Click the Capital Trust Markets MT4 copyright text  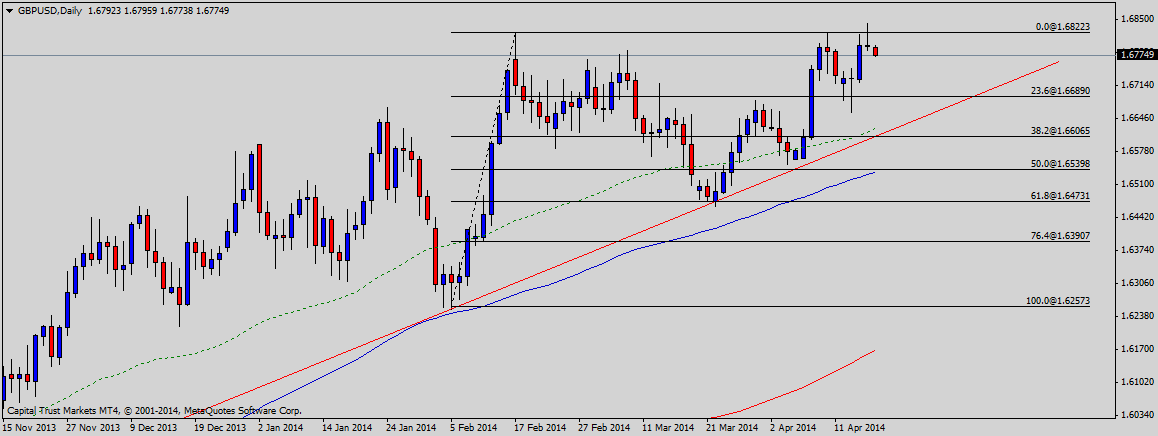pyautogui.click(x=154, y=410)
